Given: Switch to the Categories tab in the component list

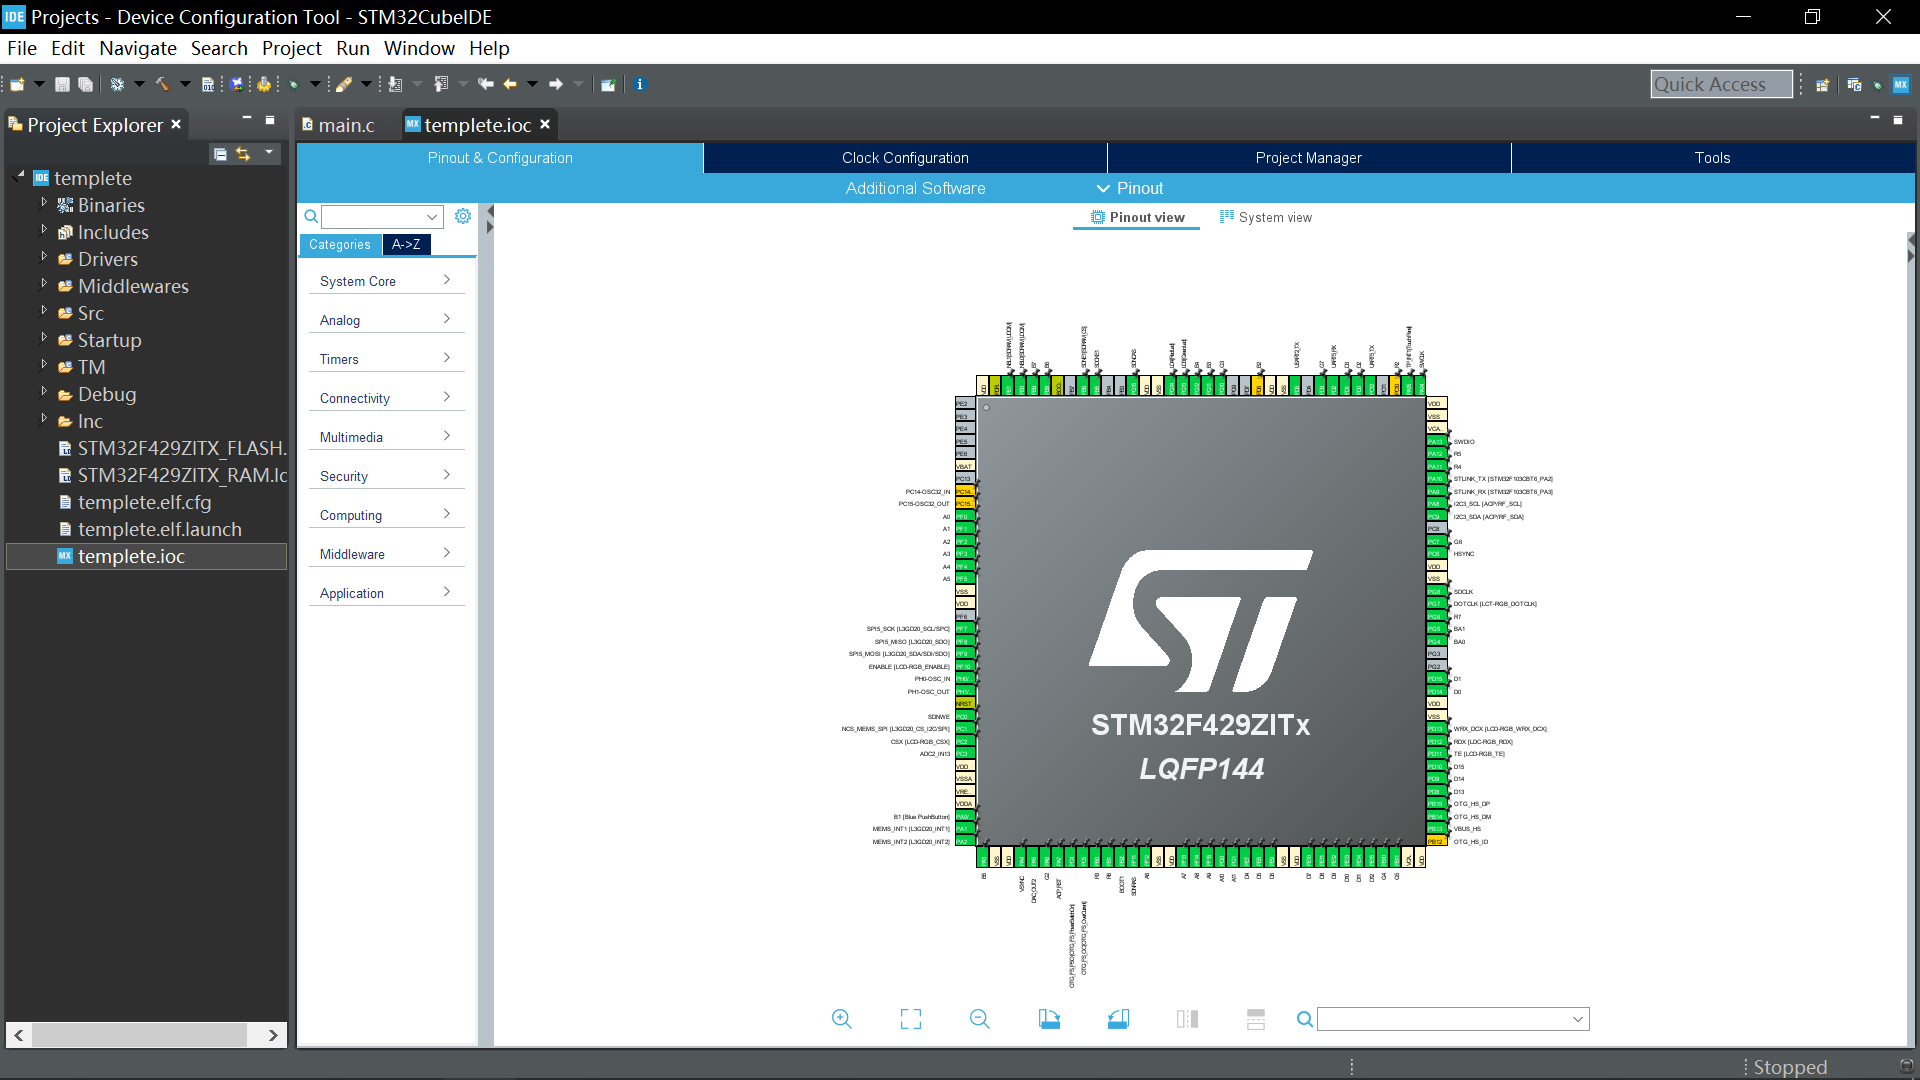Looking at the screenshot, I should 339,244.
